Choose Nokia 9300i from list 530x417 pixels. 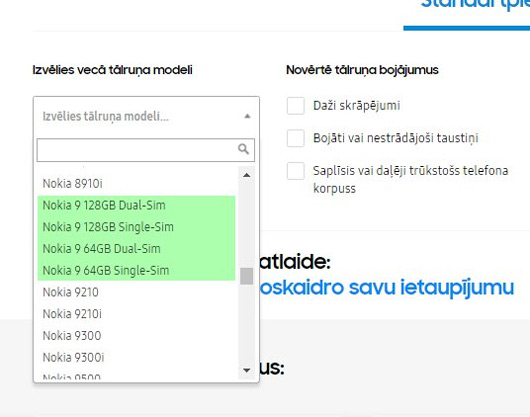pyautogui.click(x=136, y=357)
